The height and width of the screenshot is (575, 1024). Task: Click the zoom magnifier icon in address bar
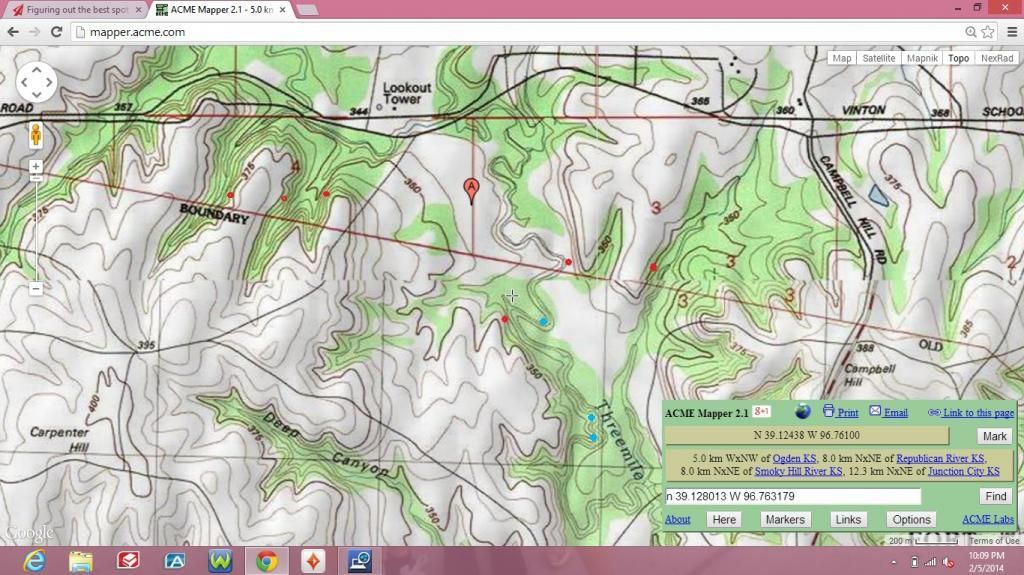point(970,32)
